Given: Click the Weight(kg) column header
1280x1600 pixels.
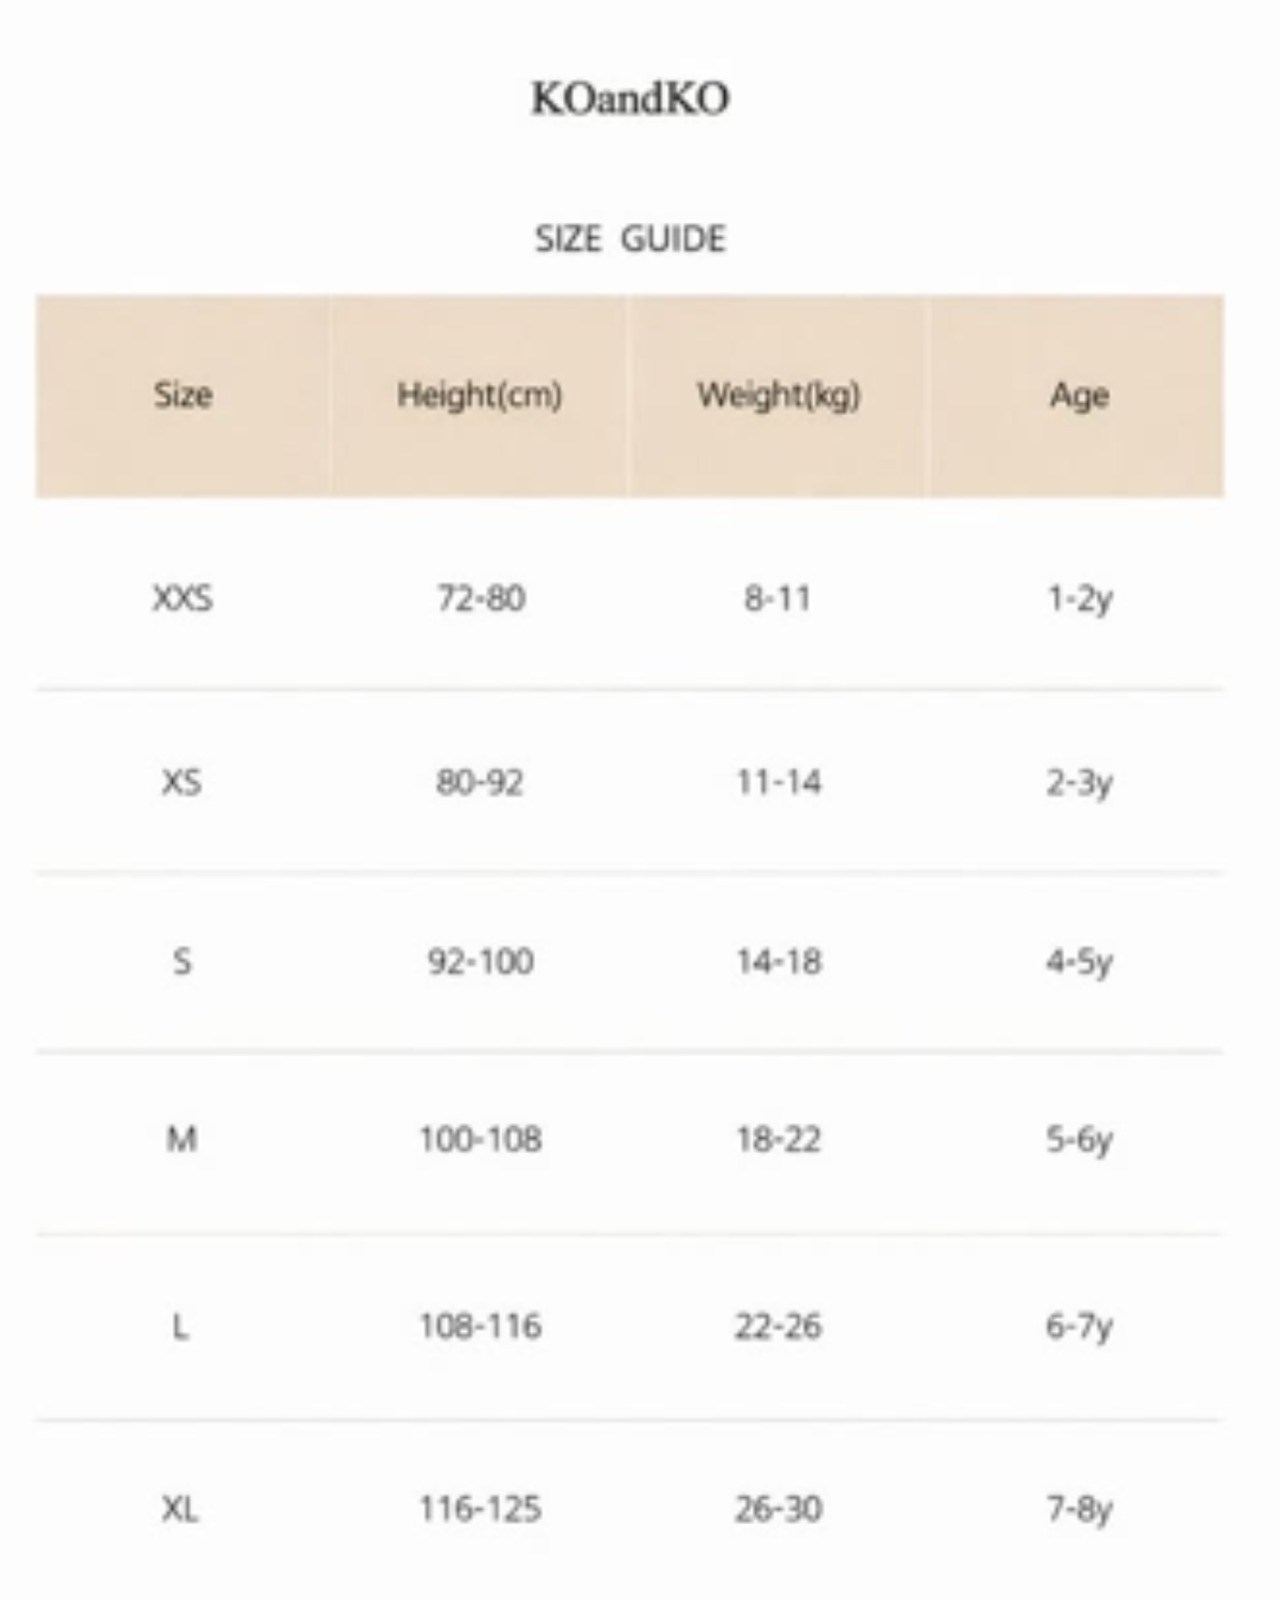Looking at the screenshot, I should pos(779,395).
